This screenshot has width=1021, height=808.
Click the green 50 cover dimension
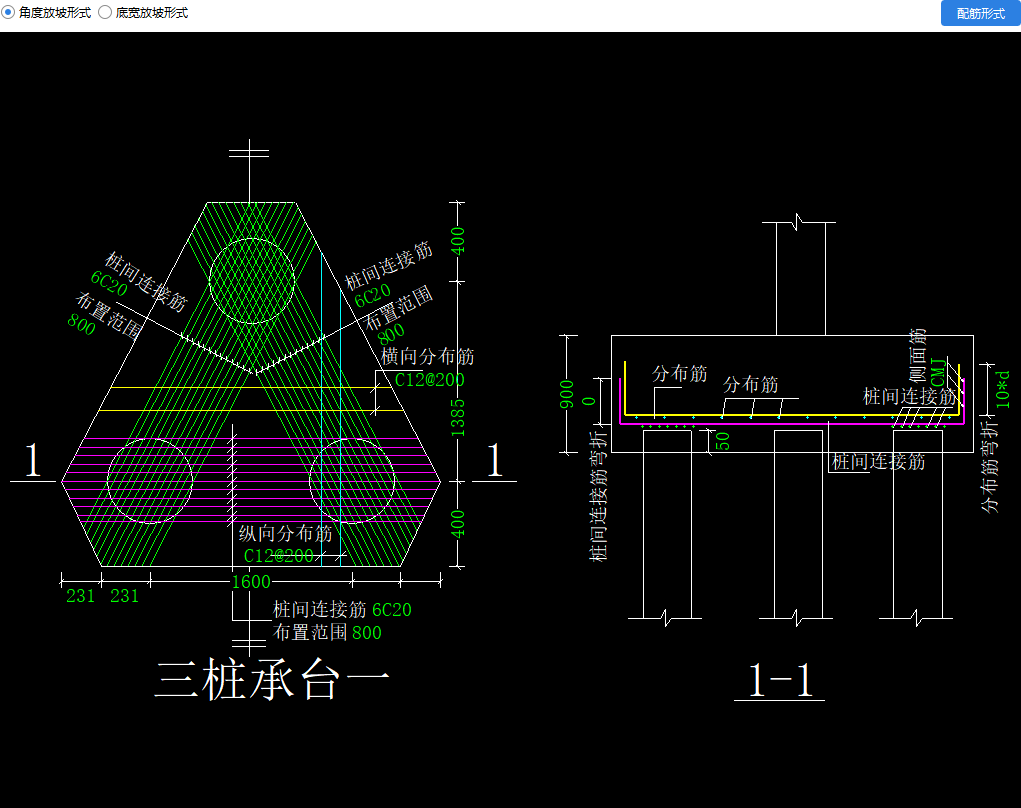click(723, 440)
